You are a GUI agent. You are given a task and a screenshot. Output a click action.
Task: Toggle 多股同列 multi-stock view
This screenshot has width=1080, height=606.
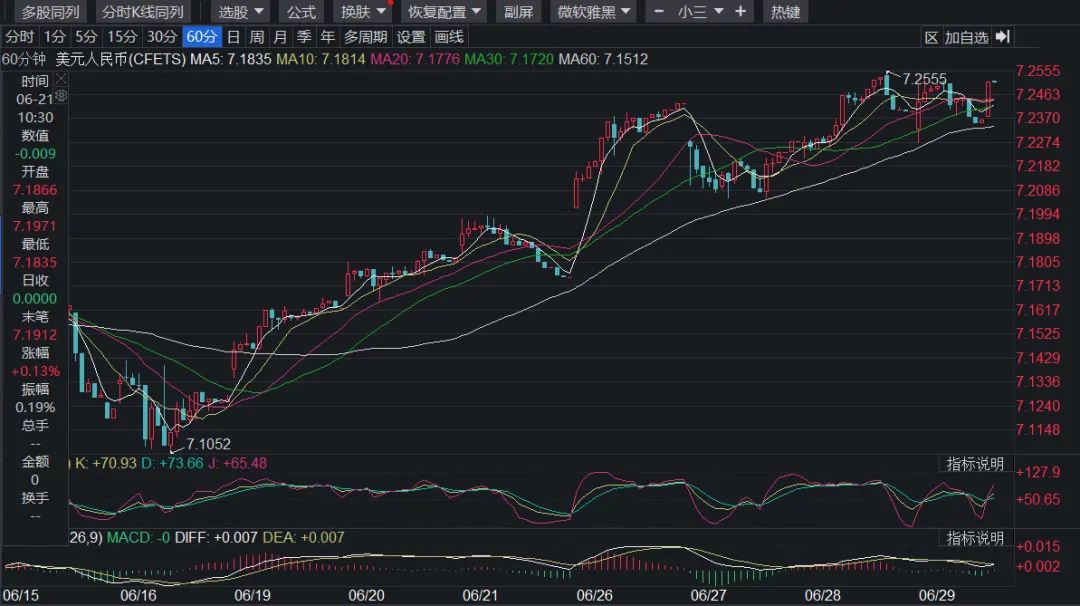50,12
